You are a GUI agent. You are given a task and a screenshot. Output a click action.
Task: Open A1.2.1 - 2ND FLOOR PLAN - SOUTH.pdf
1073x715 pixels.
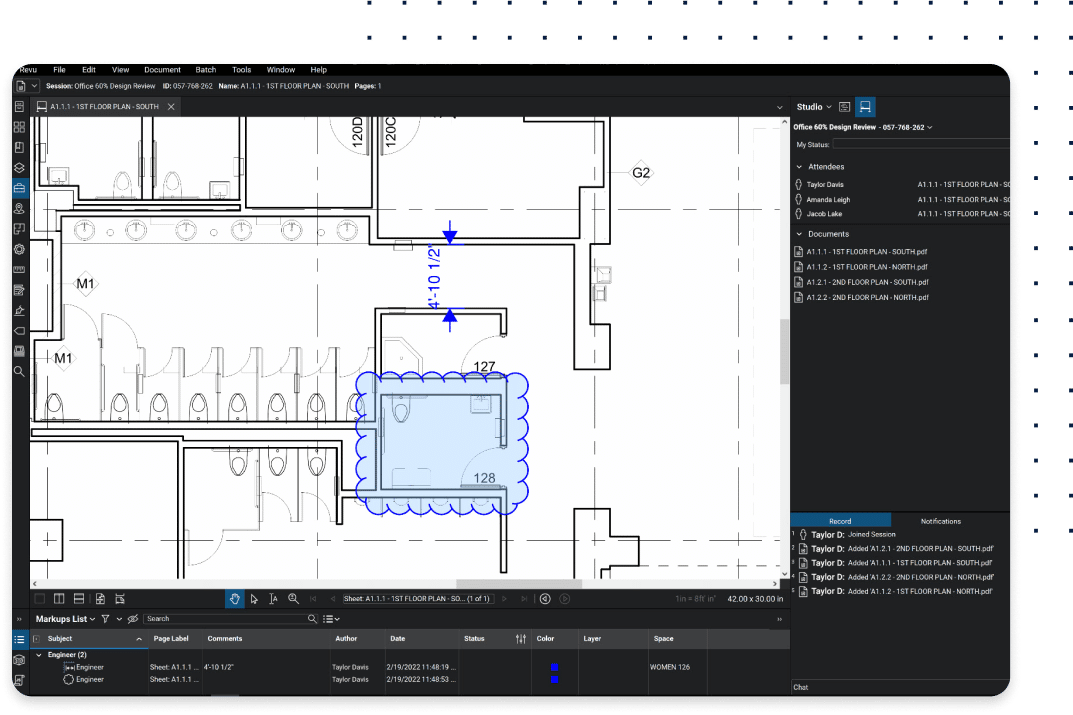(867, 282)
